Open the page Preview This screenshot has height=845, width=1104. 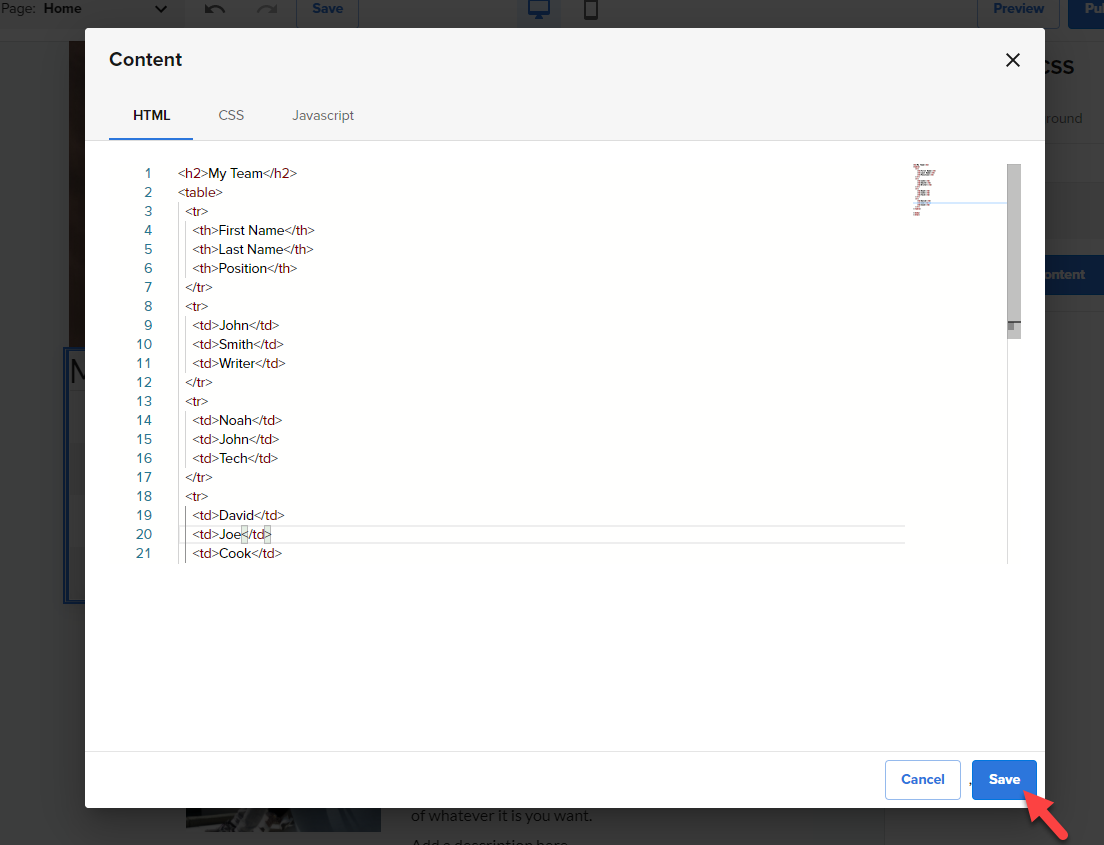click(x=1018, y=9)
